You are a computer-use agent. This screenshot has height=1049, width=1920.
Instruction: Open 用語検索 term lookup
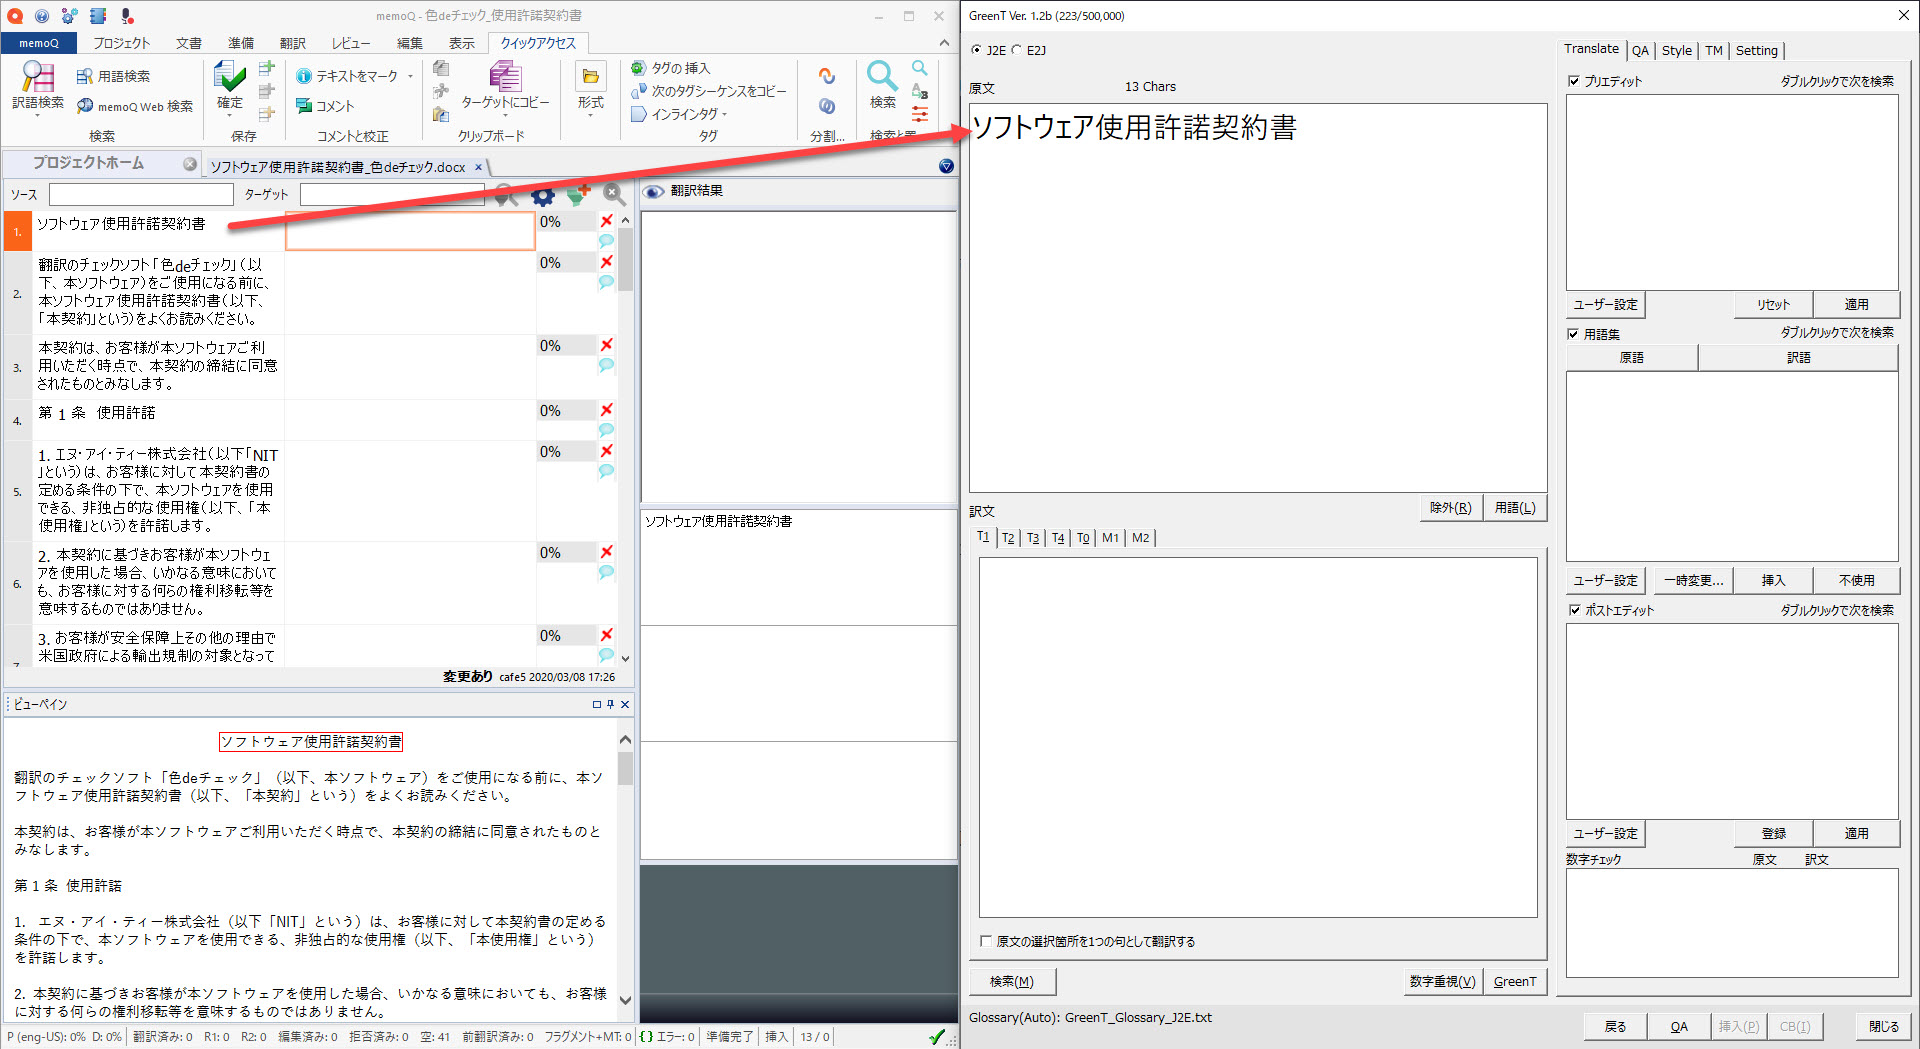tap(113, 77)
